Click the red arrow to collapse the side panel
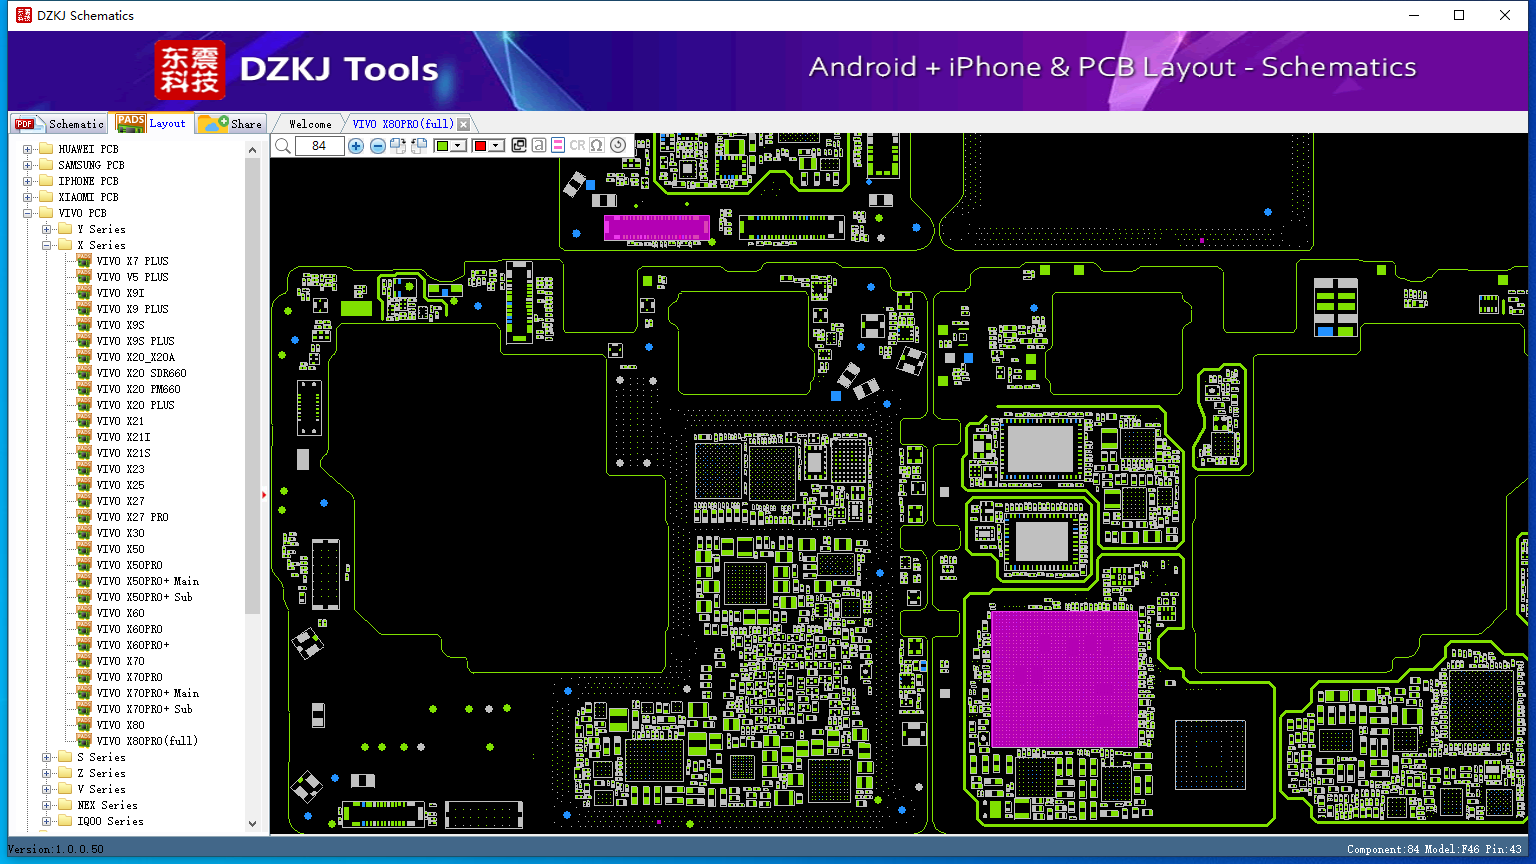1536x864 pixels. coord(264,495)
